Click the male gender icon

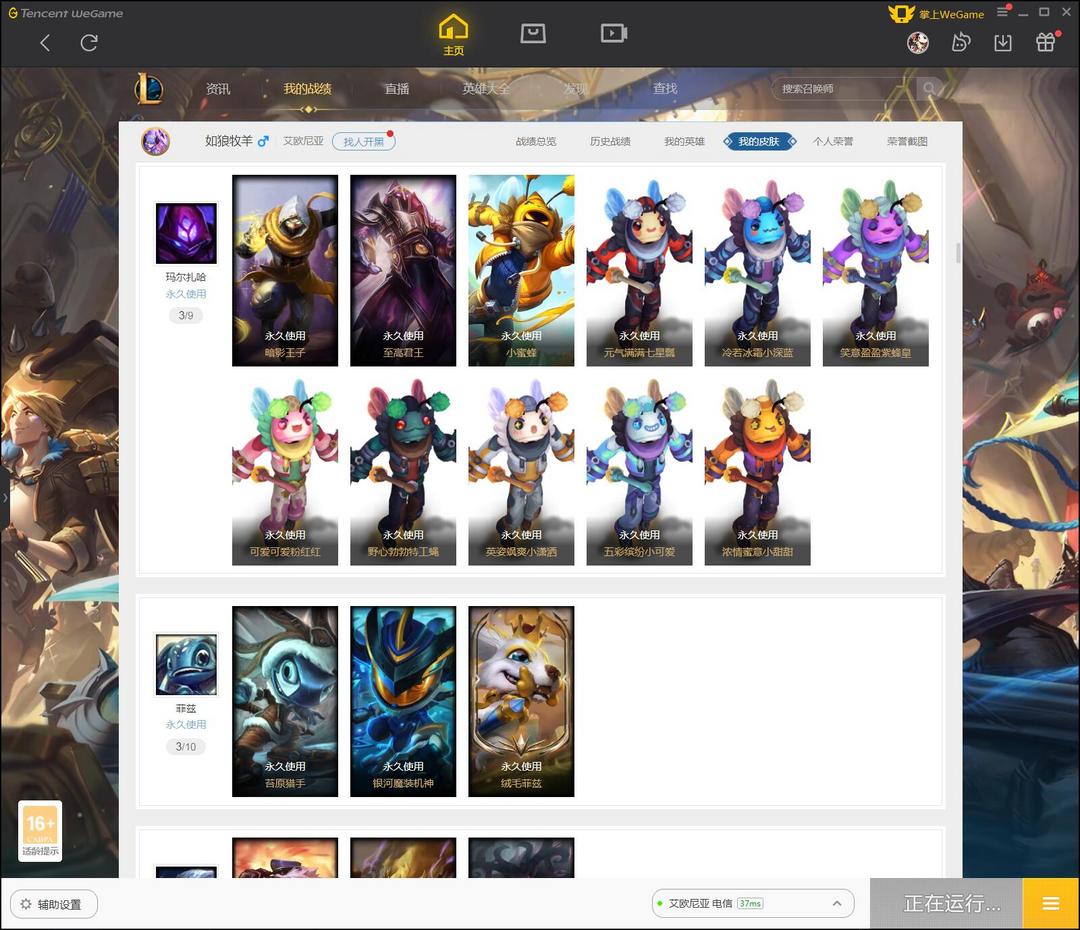(263, 141)
